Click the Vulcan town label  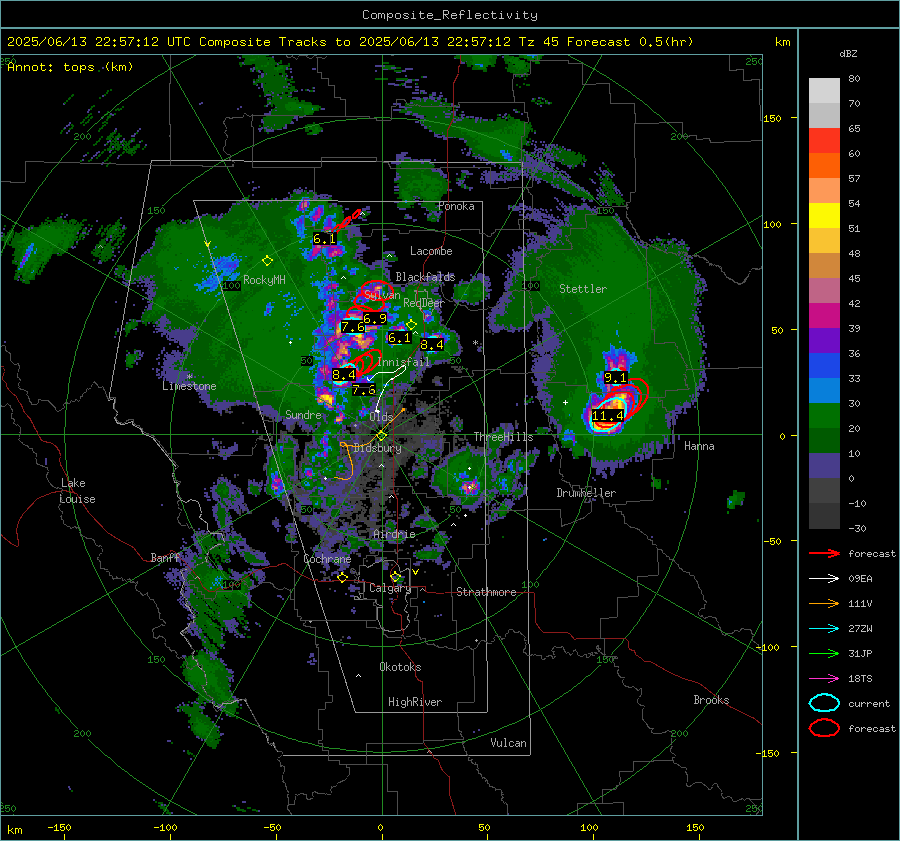[x=509, y=743]
